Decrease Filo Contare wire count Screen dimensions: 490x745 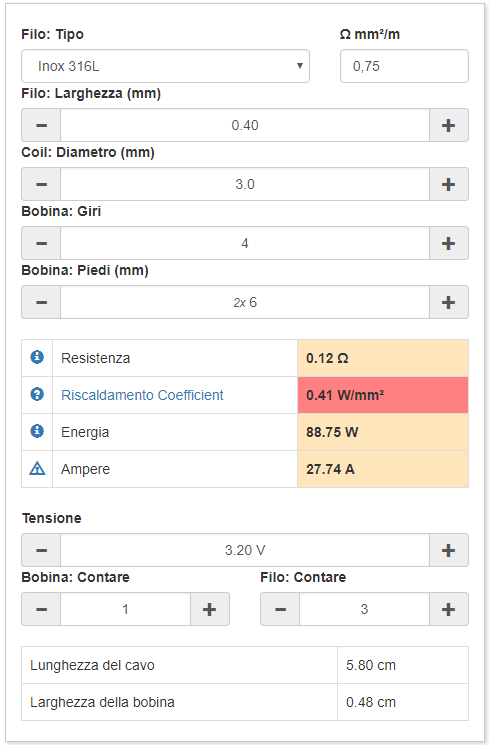[280, 609]
